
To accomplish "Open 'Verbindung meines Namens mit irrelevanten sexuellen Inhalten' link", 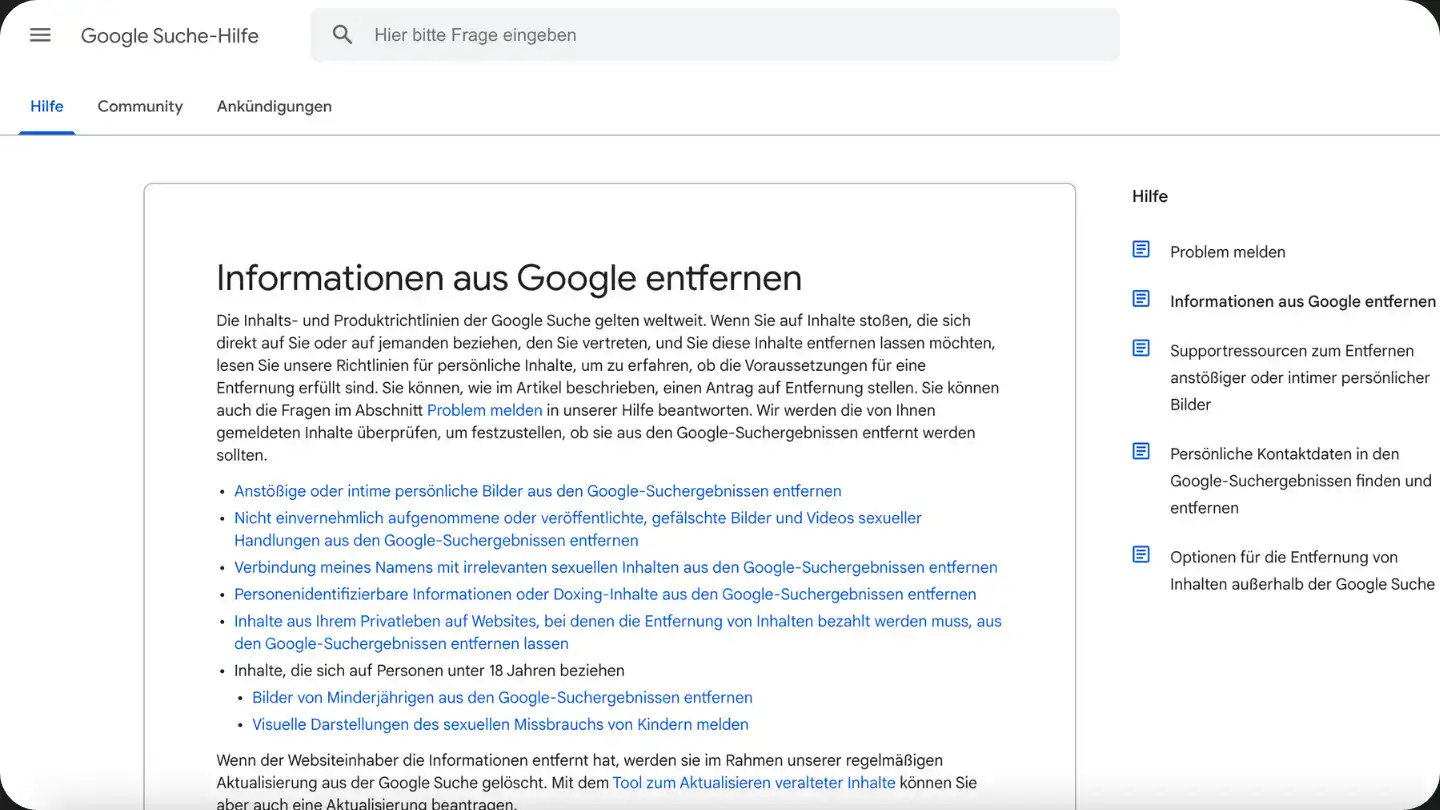I will [x=616, y=567].
